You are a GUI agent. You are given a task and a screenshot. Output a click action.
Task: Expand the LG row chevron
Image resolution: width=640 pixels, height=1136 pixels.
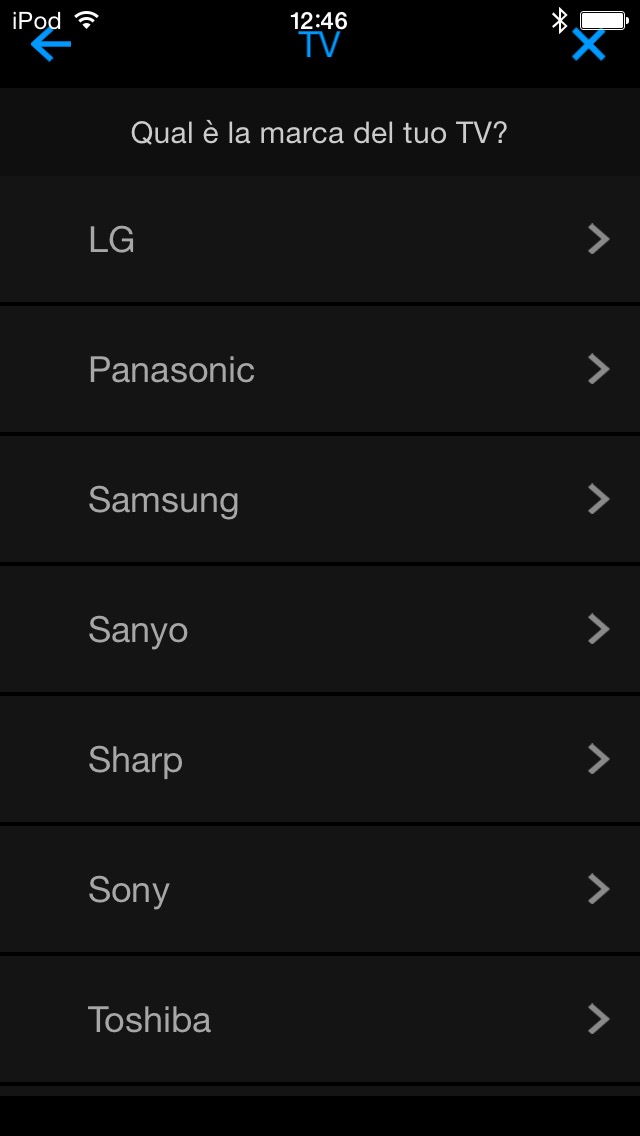click(x=598, y=239)
